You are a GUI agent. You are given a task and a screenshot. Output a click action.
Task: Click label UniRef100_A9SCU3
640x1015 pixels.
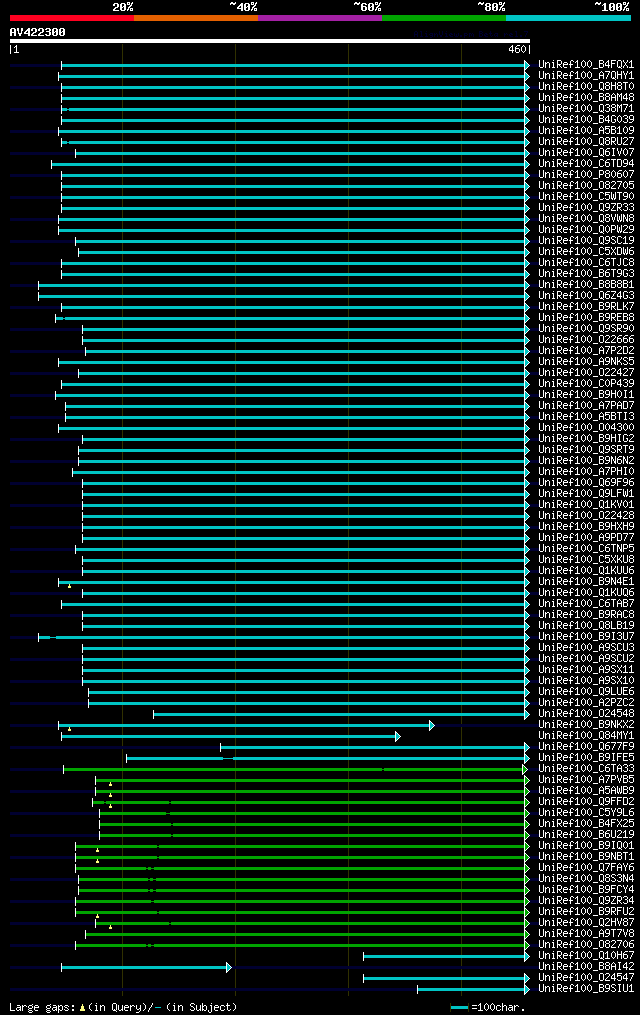click(586, 648)
